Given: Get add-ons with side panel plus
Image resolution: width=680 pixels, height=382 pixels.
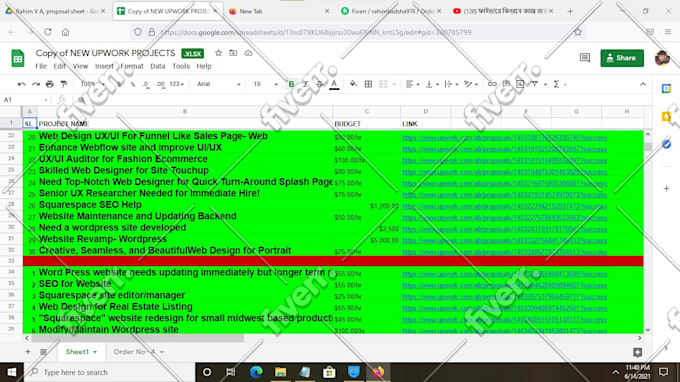Looking at the screenshot, I should click(666, 189).
